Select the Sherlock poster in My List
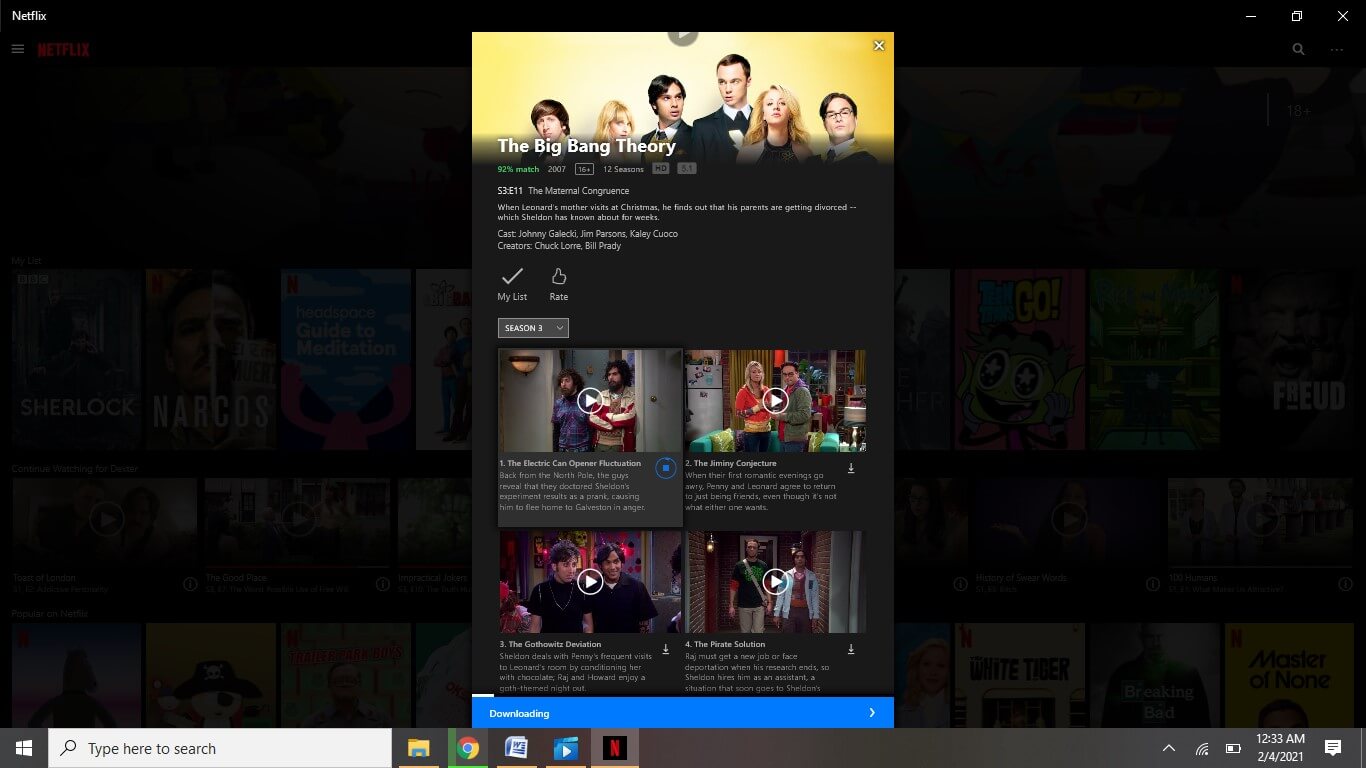Image resolution: width=1366 pixels, height=768 pixels. click(77, 359)
